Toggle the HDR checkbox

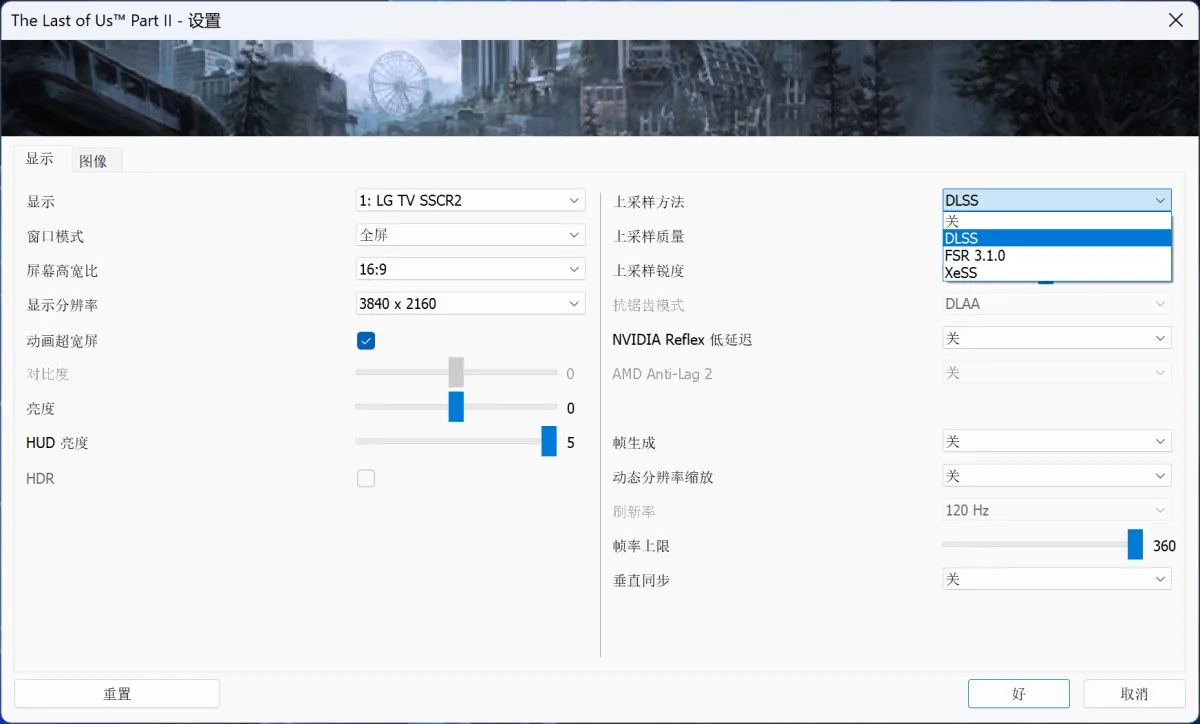[x=366, y=478]
